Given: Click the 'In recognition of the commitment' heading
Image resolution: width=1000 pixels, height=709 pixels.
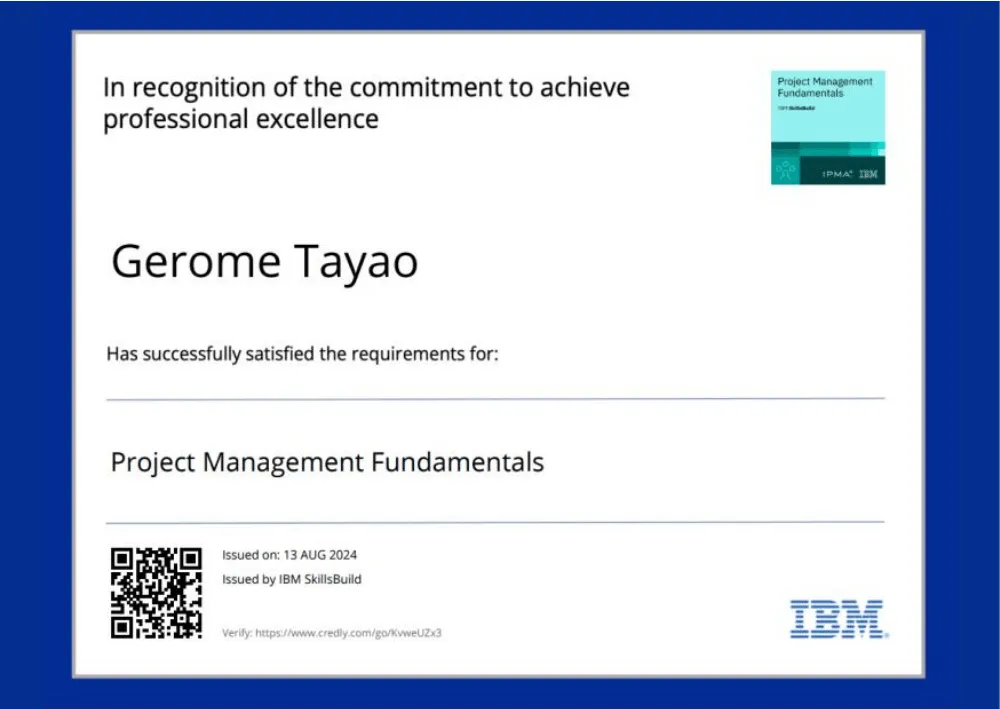Looking at the screenshot, I should point(366,87).
